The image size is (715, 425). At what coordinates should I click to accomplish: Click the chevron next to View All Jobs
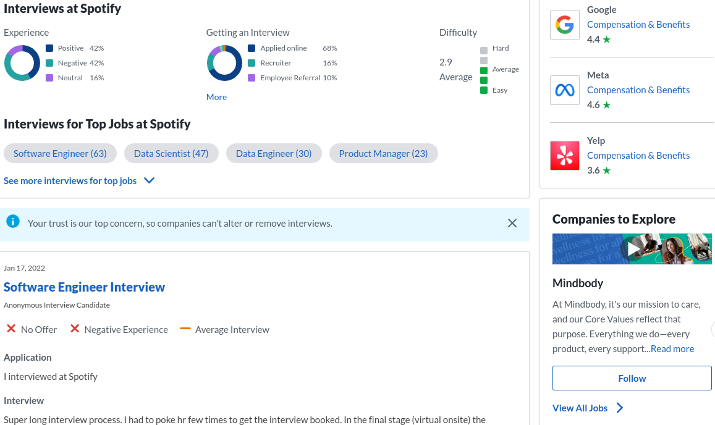pyautogui.click(x=620, y=408)
